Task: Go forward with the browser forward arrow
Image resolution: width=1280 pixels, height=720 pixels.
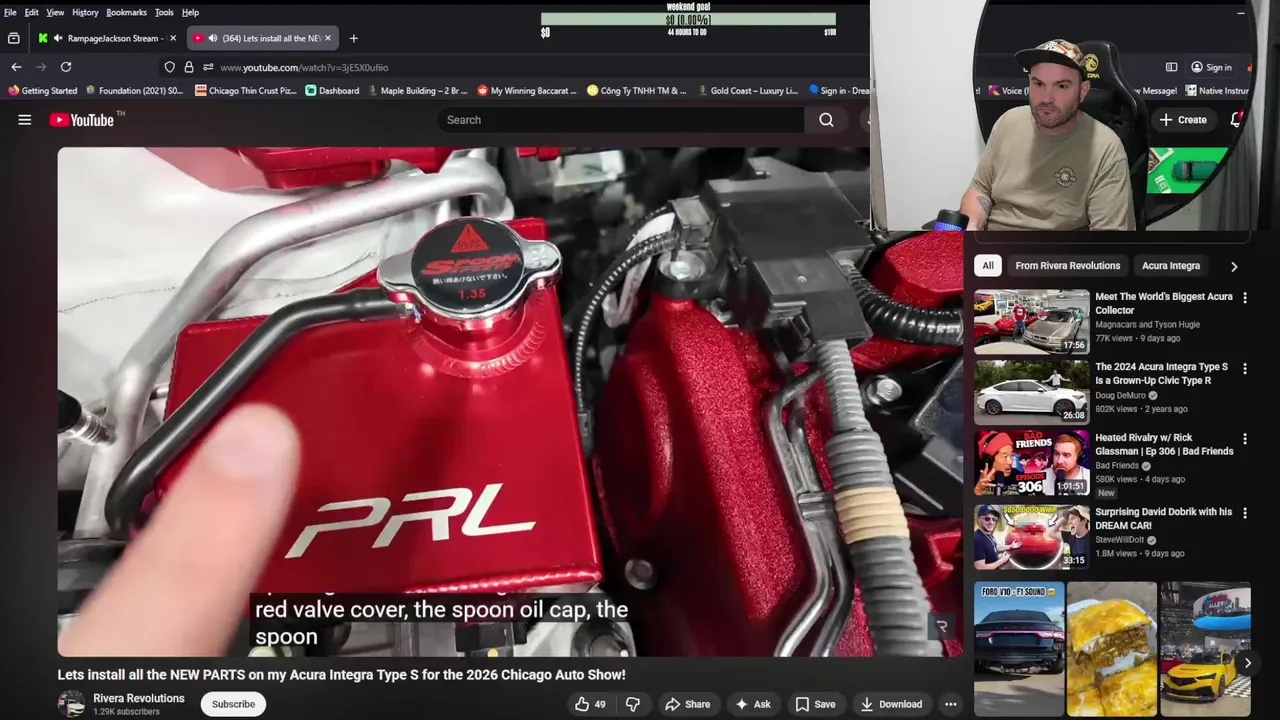Action: click(41, 67)
